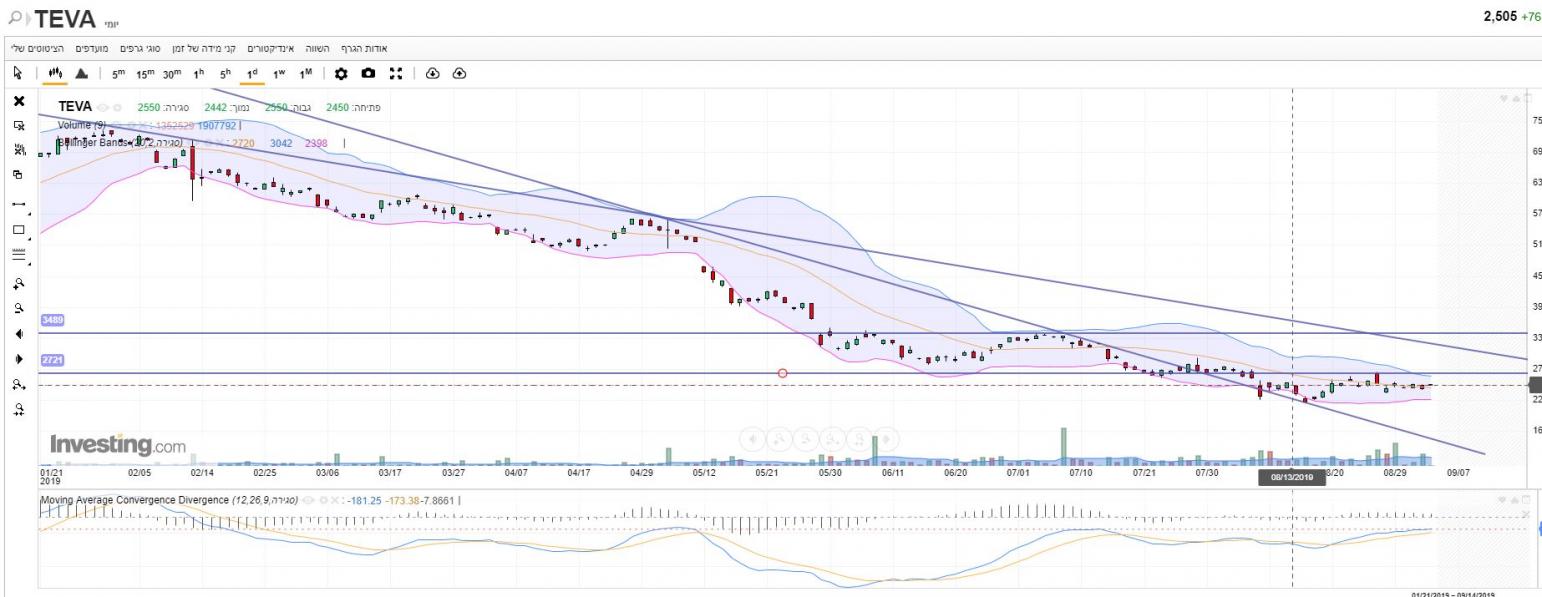Switch to the area chart type icon
The image size is (1542, 597).
click(82, 74)
